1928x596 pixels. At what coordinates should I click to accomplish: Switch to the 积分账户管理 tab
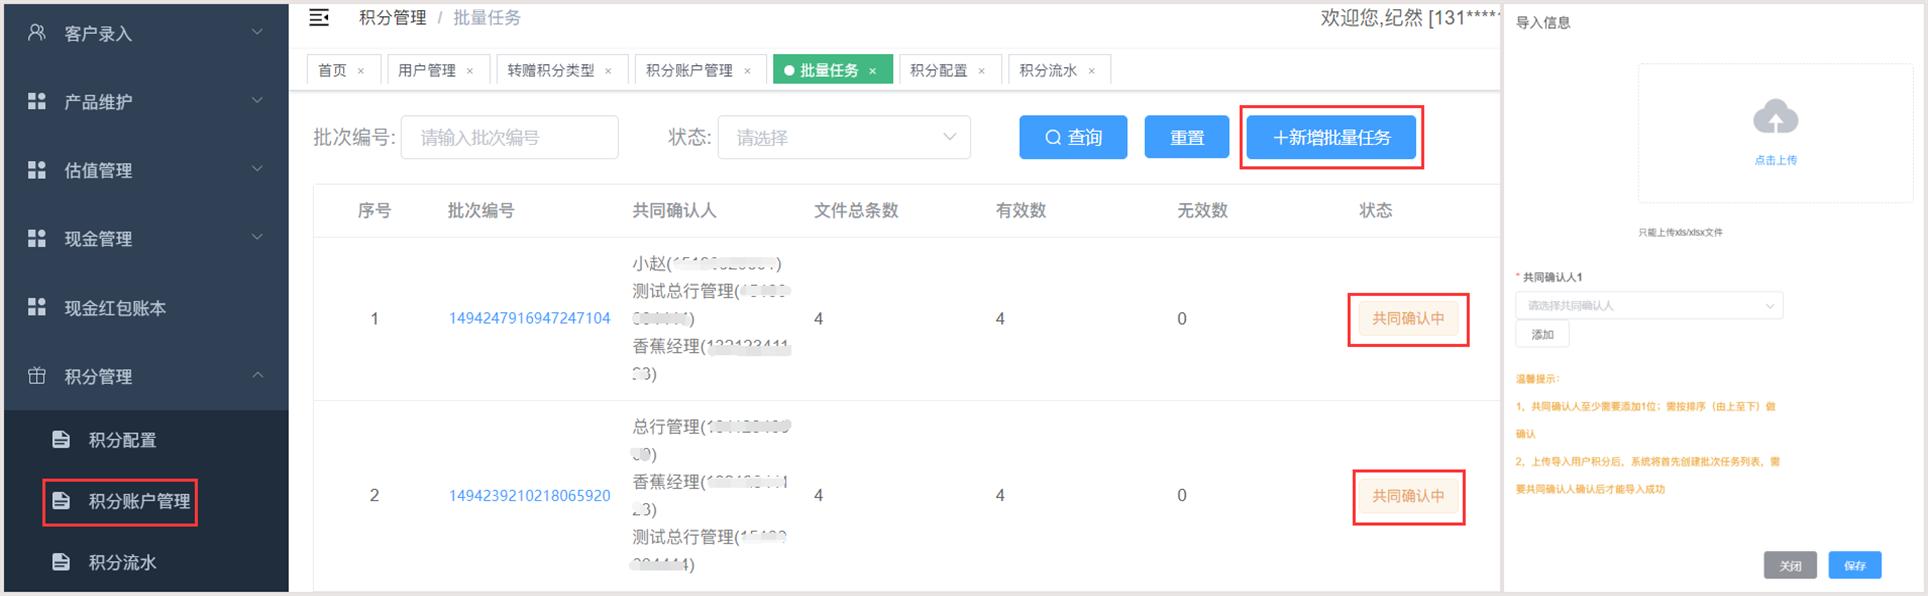click(689, 71)
